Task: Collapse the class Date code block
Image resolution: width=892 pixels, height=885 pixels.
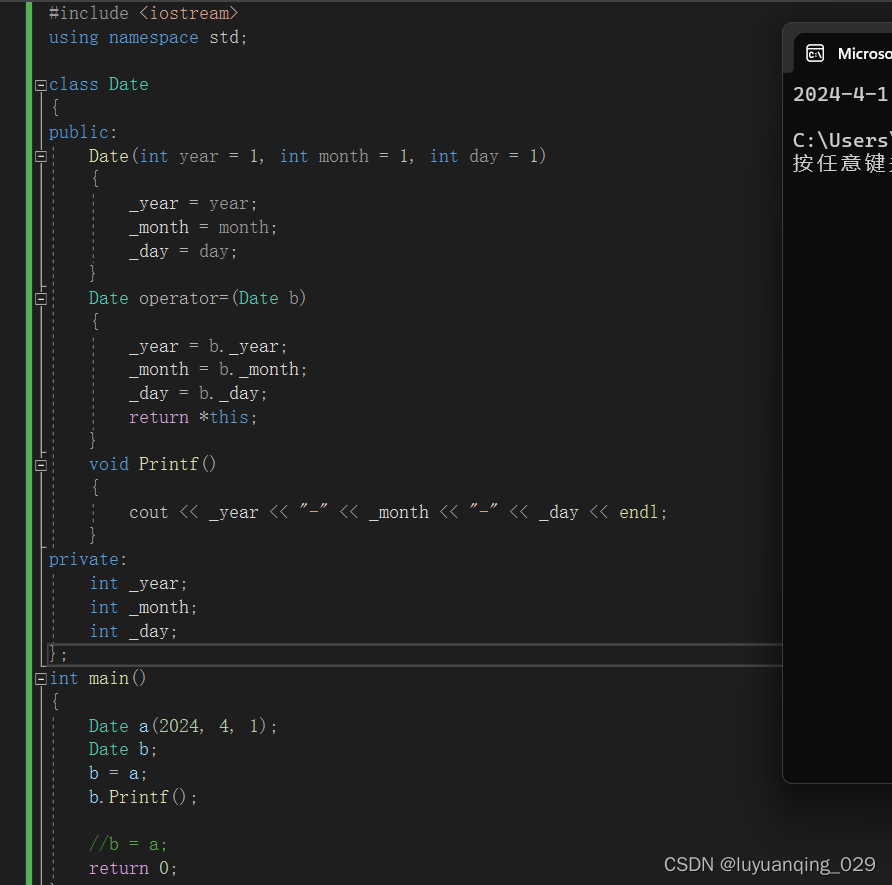Action: [40, 84]
